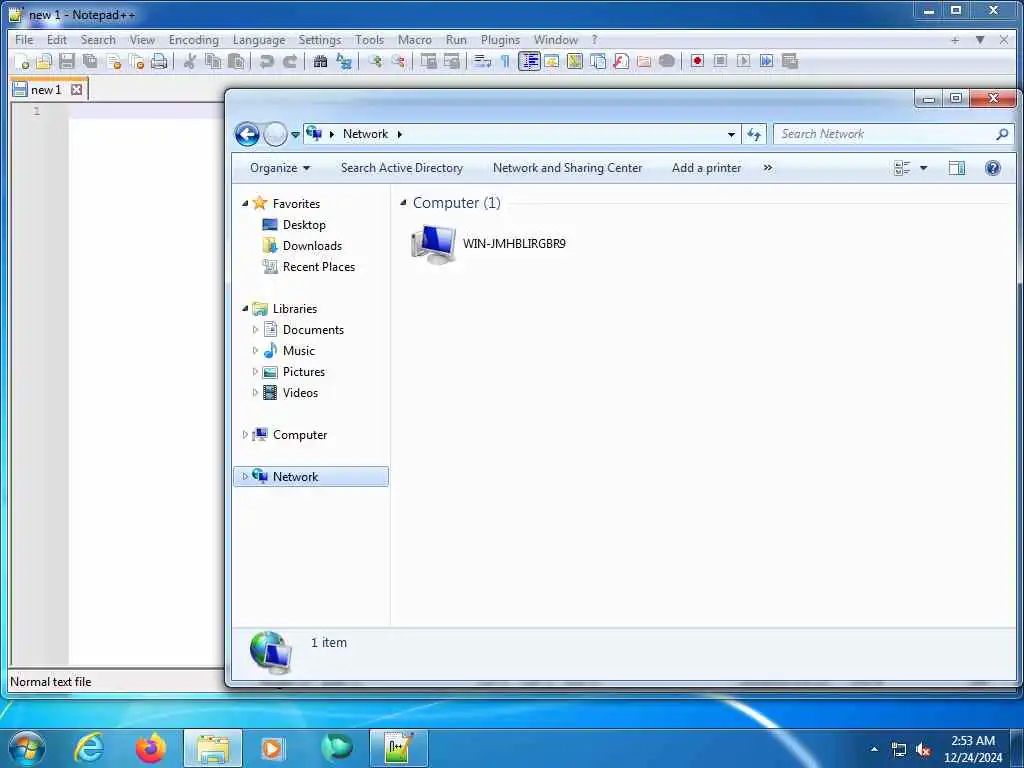Screen dimensions: 1024x768
Task: Click the Open file toolbar icon
Action: tap(44, 61)
